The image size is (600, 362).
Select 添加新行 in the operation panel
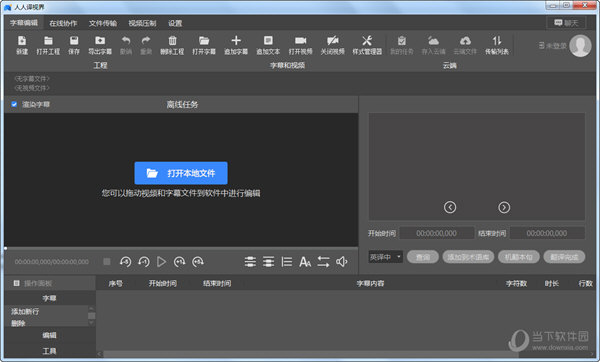pos(25,311)
